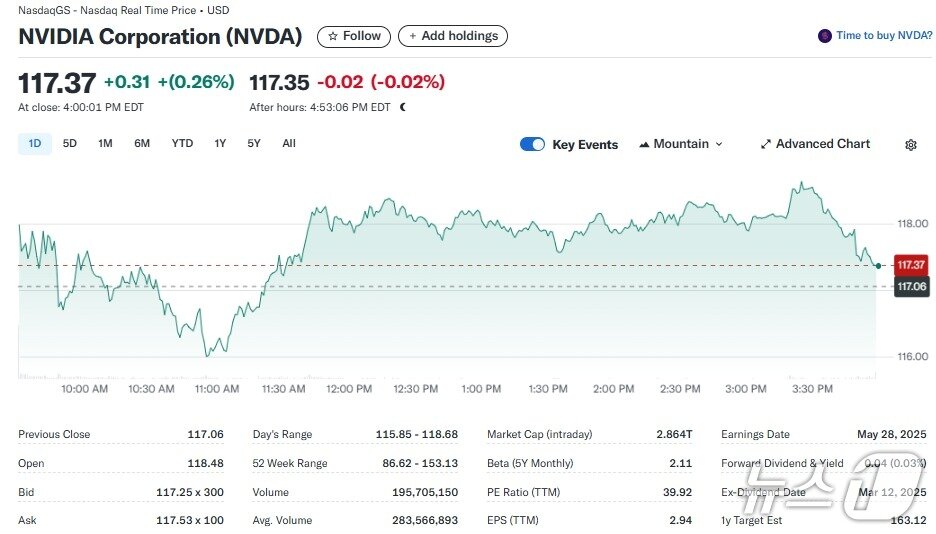This screenshot has height=534, width=936.
Task: Toggle the Key Events switch
Action: point(532,144)
